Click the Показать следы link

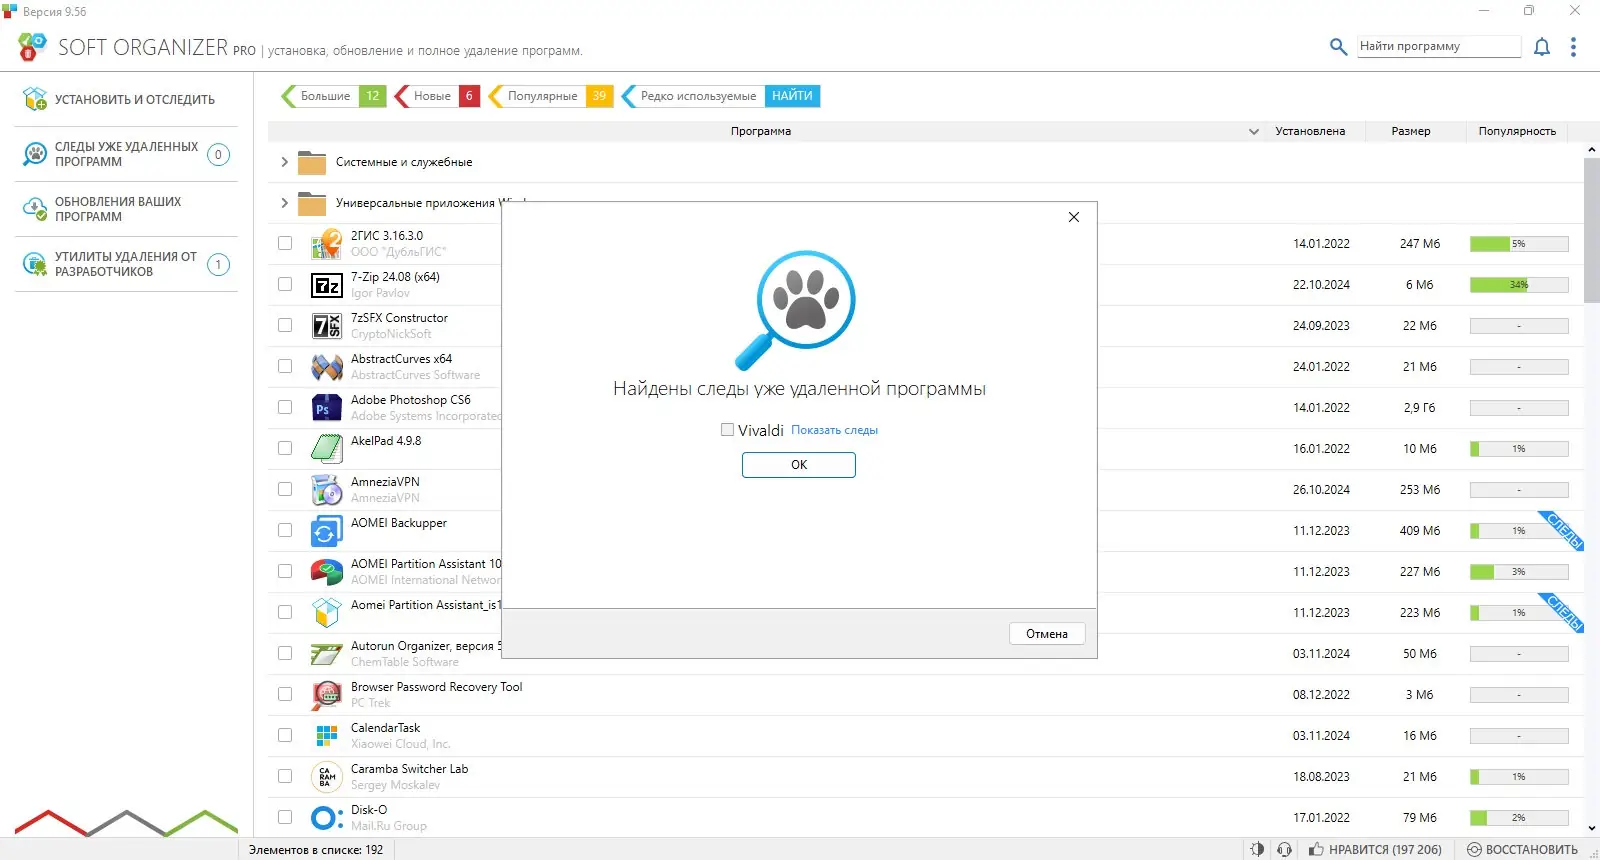[834, 430]
